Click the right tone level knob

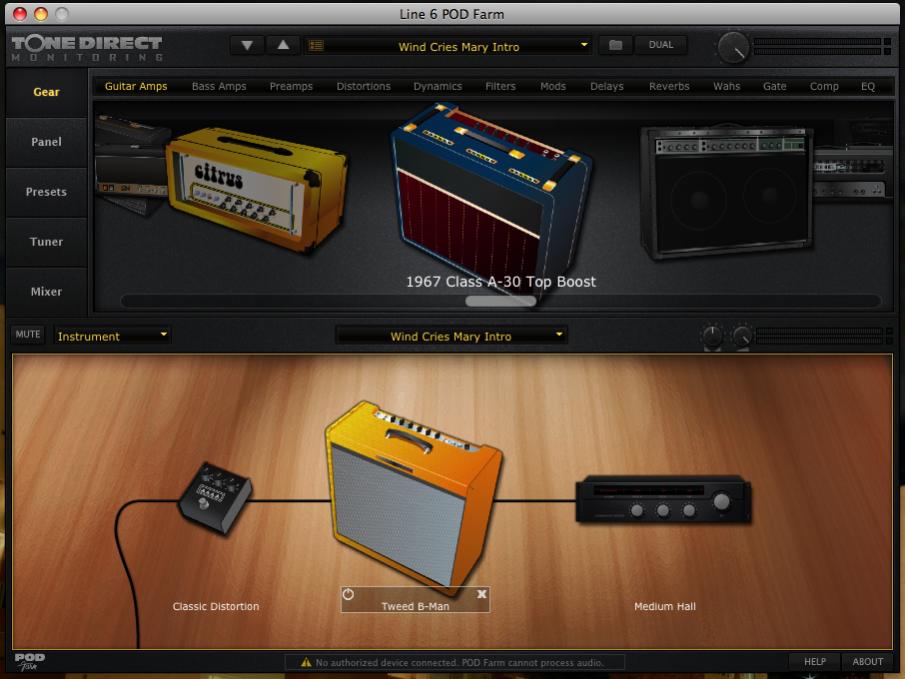(x=742, y=336)
